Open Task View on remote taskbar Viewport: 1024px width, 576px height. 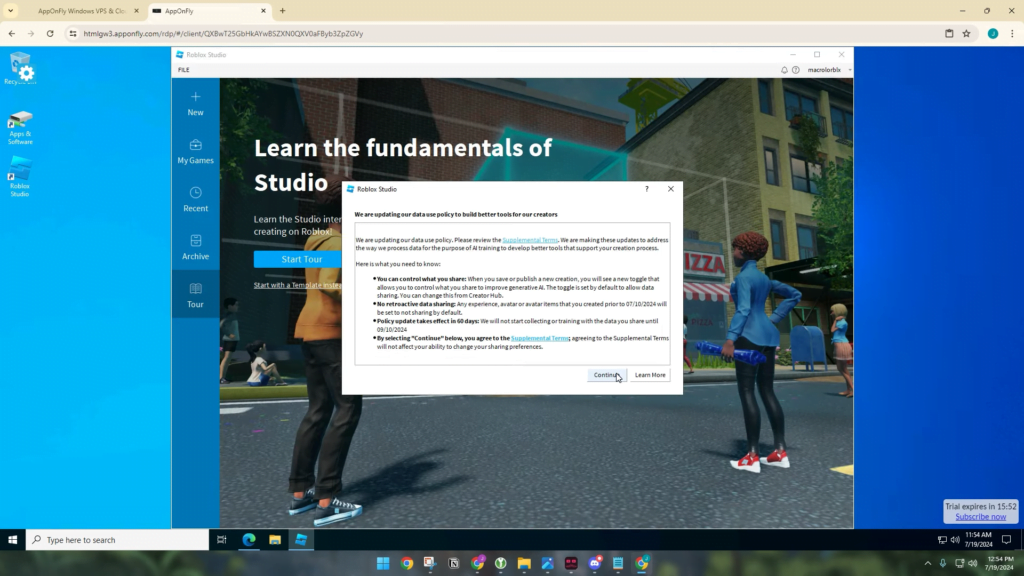tap(222, 540)
